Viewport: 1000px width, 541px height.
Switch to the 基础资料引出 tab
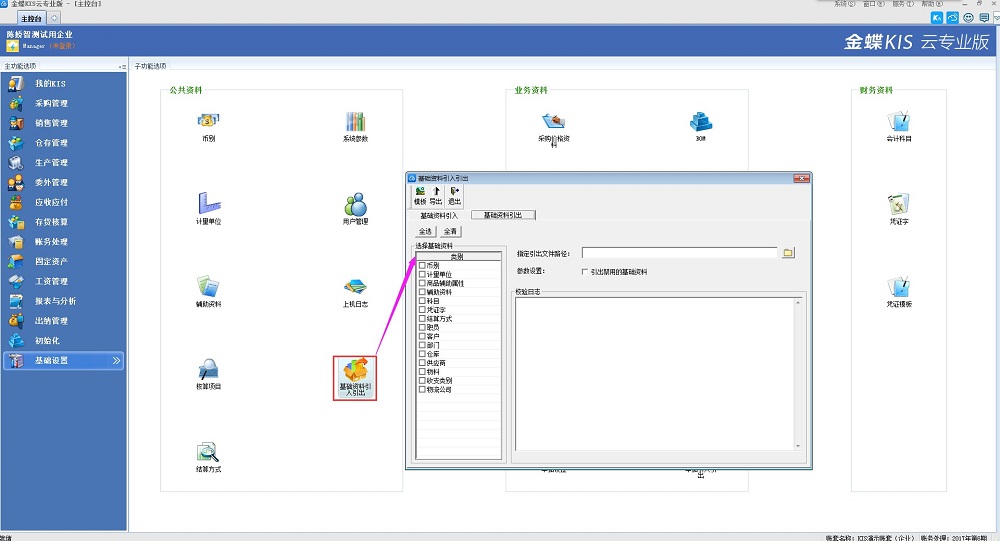(x=503, y=215)
